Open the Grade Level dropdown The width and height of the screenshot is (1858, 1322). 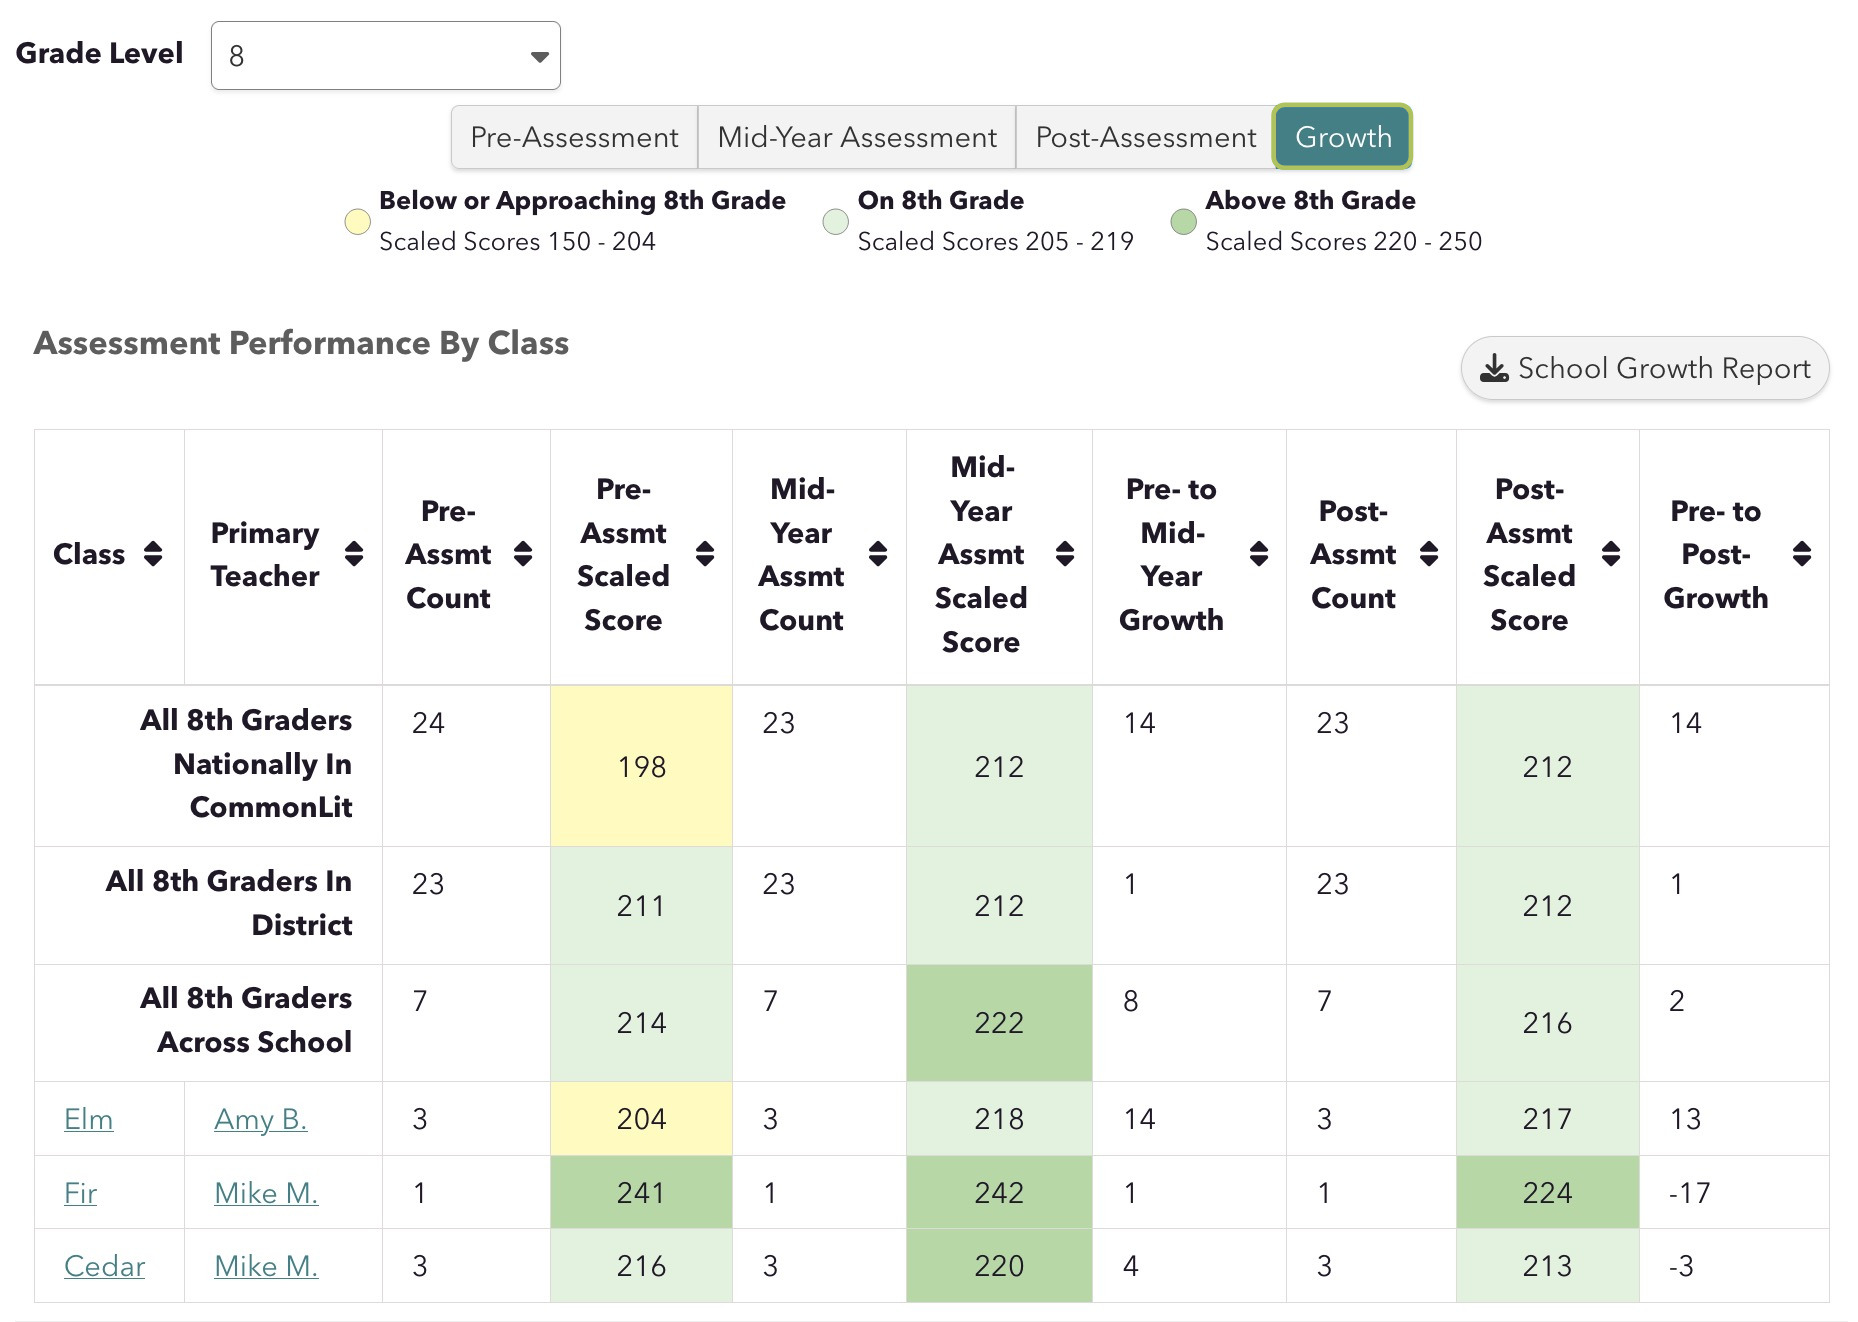[386, 56]
